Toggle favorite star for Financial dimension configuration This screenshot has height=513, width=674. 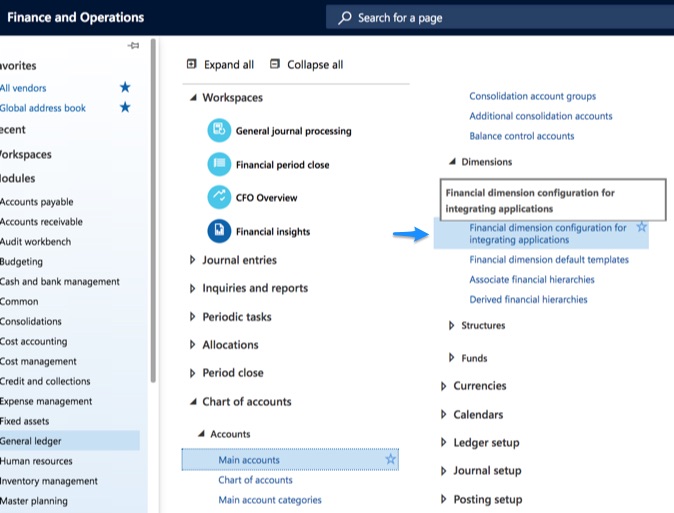[x=641, y=227]
